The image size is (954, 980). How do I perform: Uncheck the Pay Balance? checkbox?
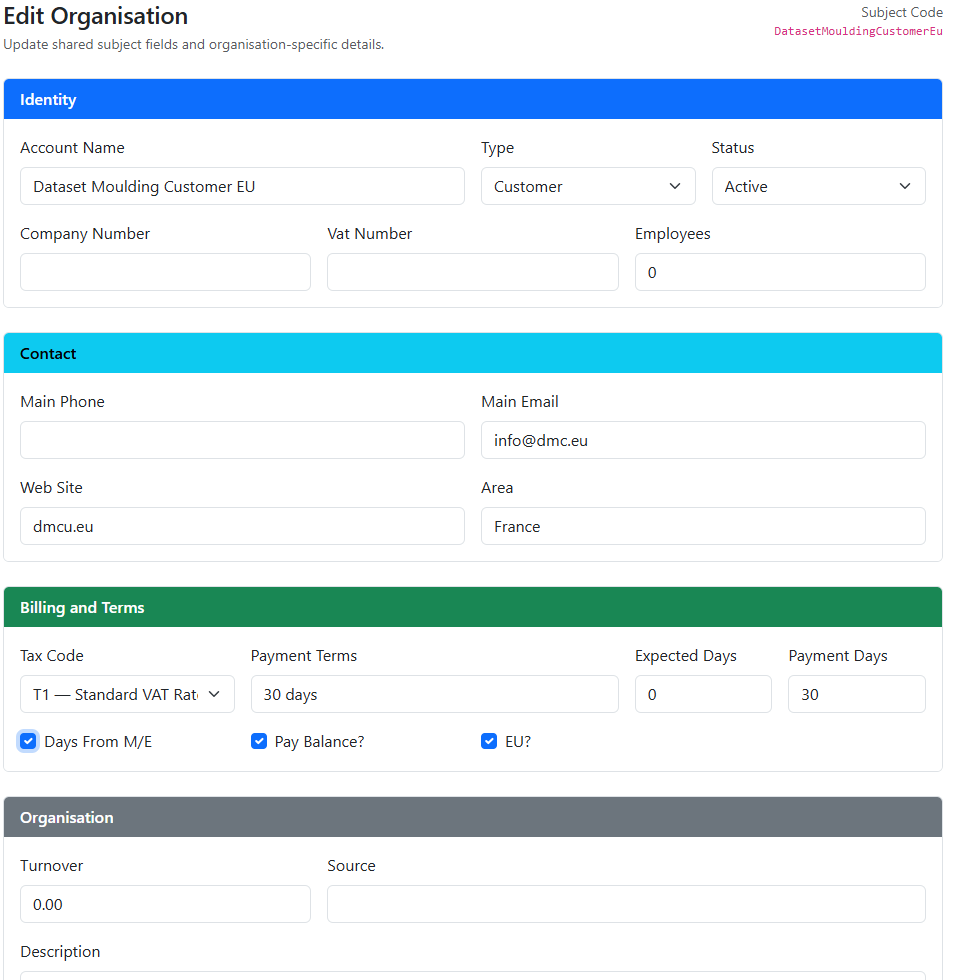pos(259,741)
